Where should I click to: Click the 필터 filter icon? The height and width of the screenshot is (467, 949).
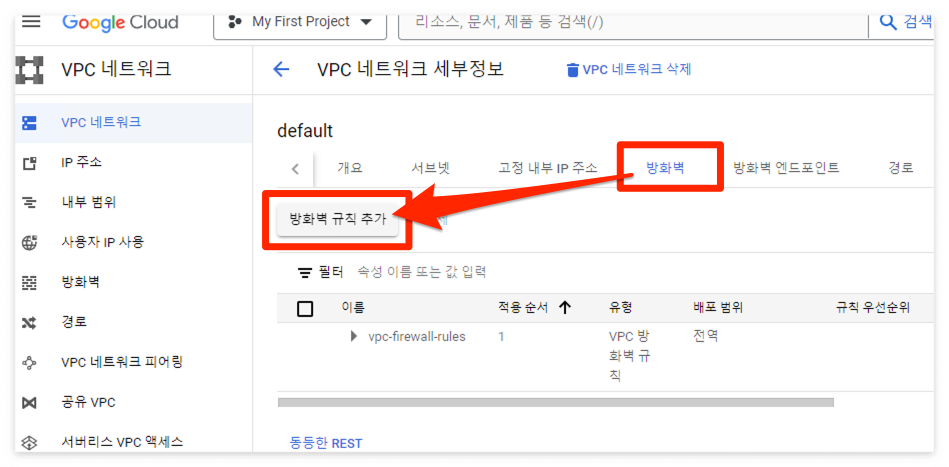pyautogui.click(x=304, y=273)
